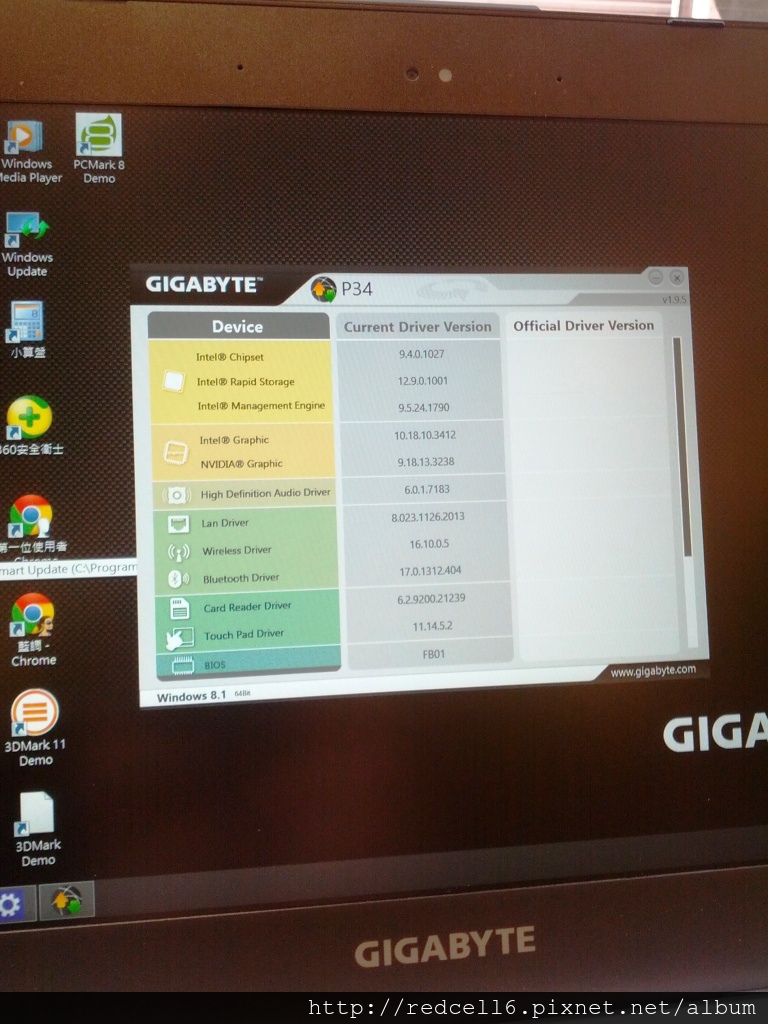768x1024 pixels.
Task: Click the BIOS chip icon
Action: click(x=183, y=665)
